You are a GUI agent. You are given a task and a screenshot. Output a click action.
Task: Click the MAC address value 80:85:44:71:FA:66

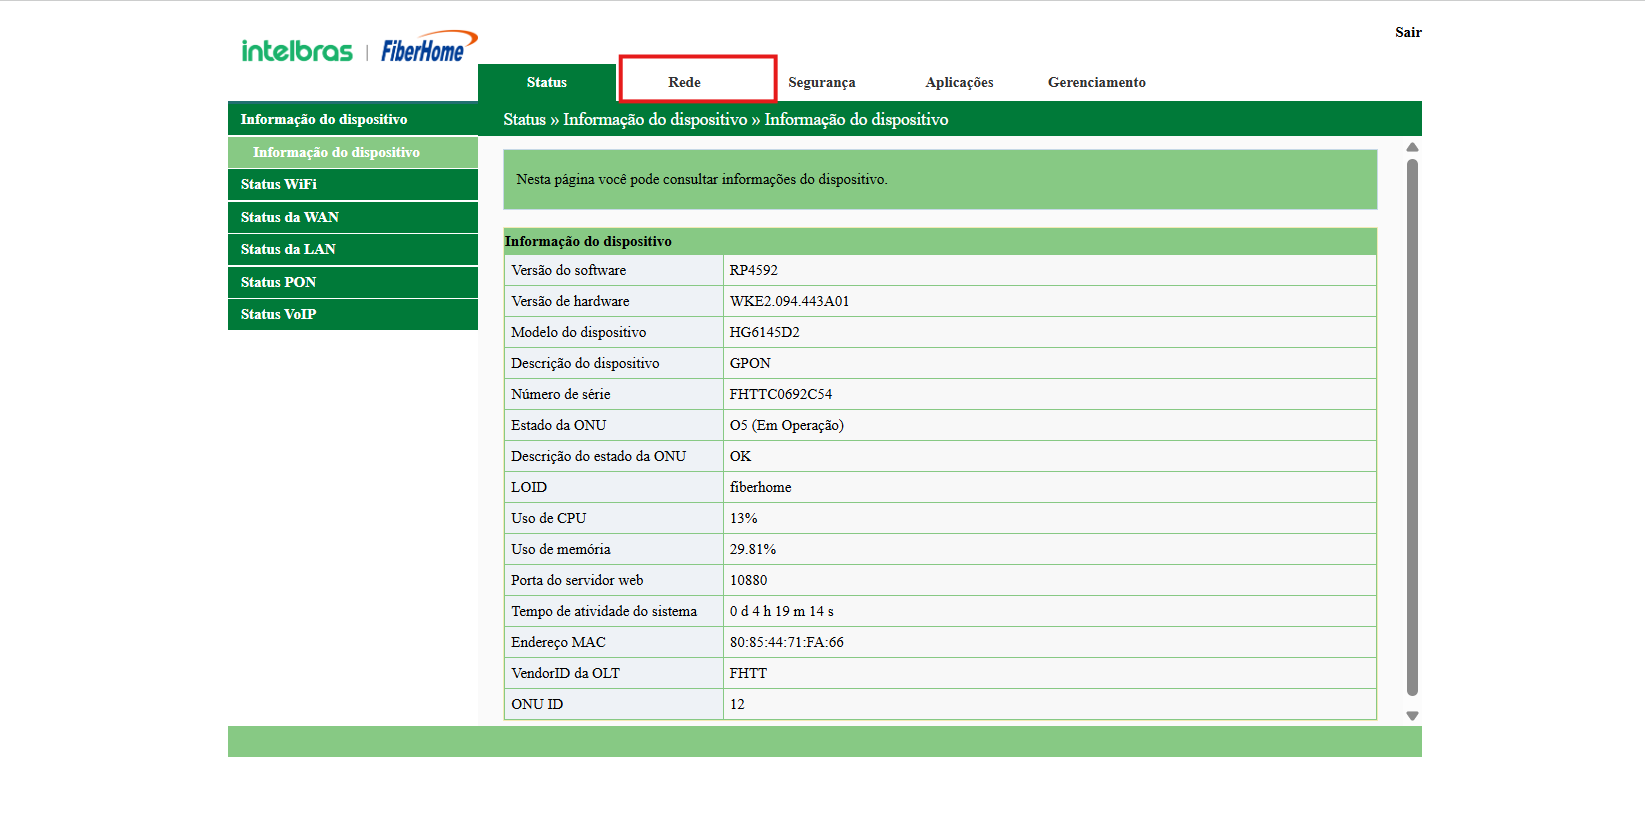786,642
